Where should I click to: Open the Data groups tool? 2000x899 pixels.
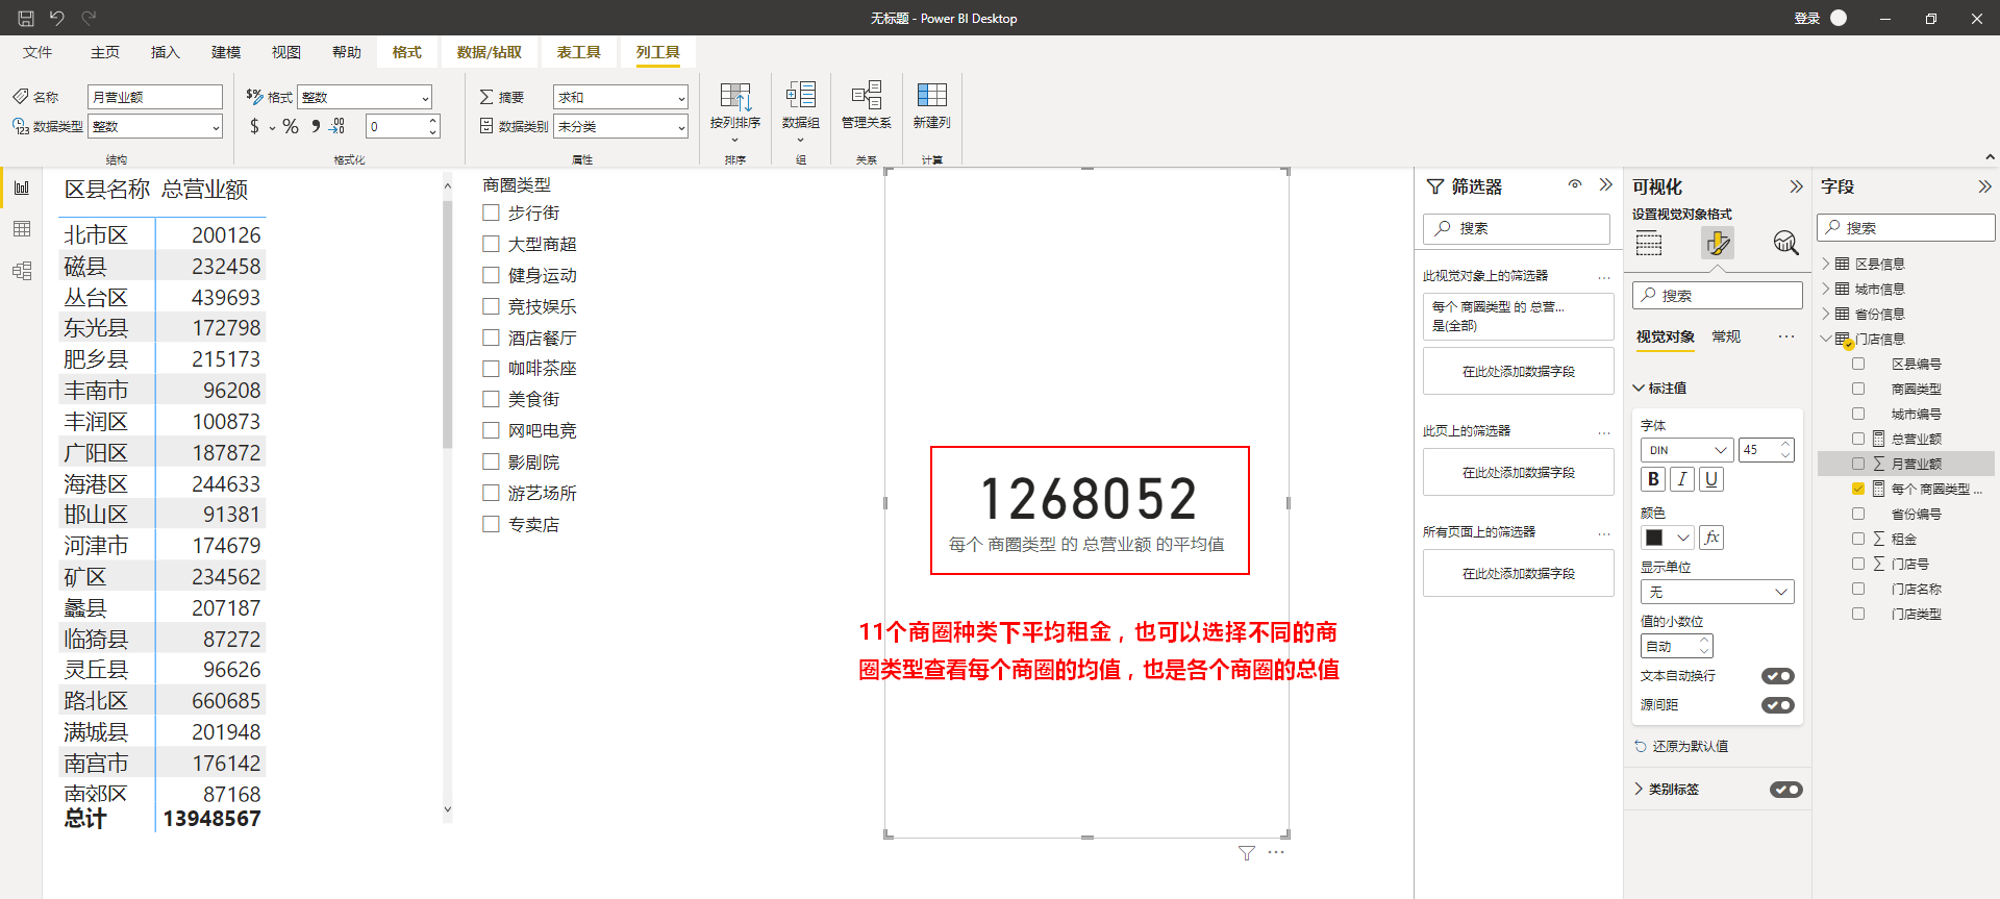pyautogui.click(x=801, y=110)
